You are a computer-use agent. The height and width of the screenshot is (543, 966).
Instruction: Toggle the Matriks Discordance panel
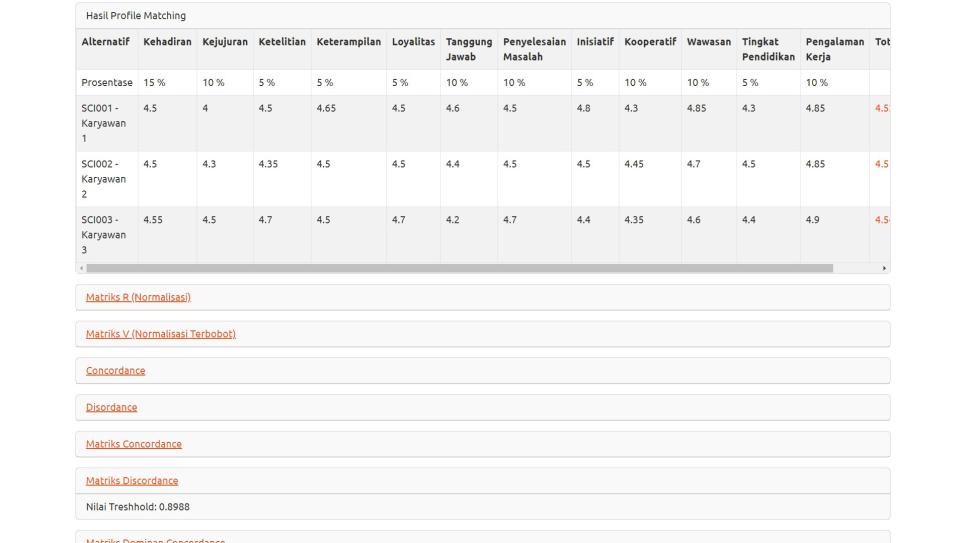132,481
